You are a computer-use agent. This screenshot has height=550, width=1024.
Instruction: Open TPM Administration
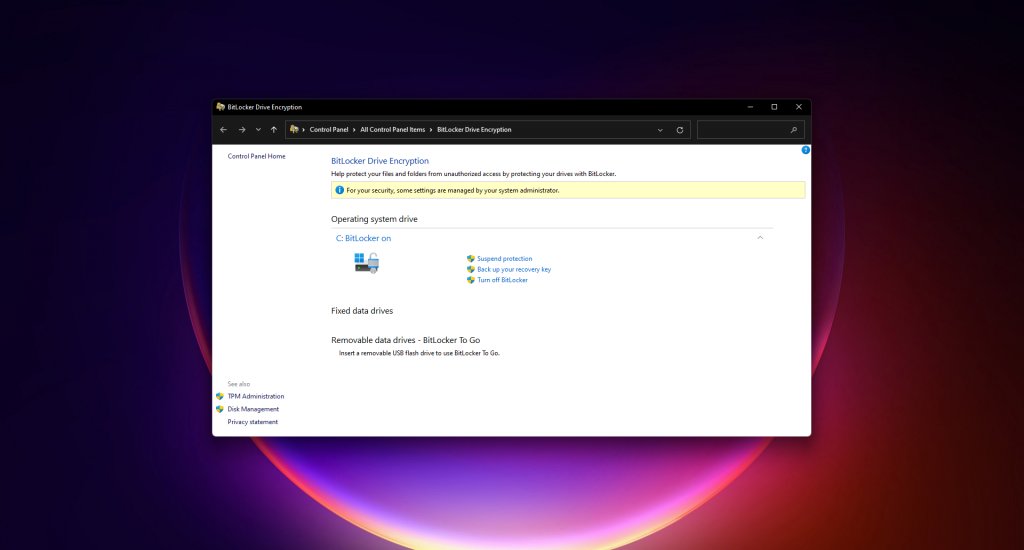click(255, 396)
